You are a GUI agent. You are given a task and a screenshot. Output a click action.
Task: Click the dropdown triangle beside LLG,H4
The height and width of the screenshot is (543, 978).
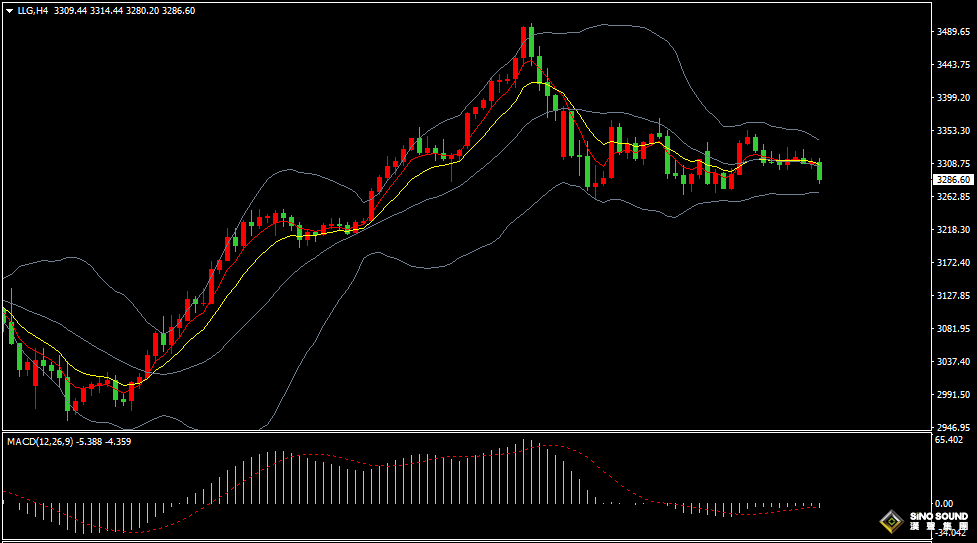pyautogui.click(x=9, y=11)
